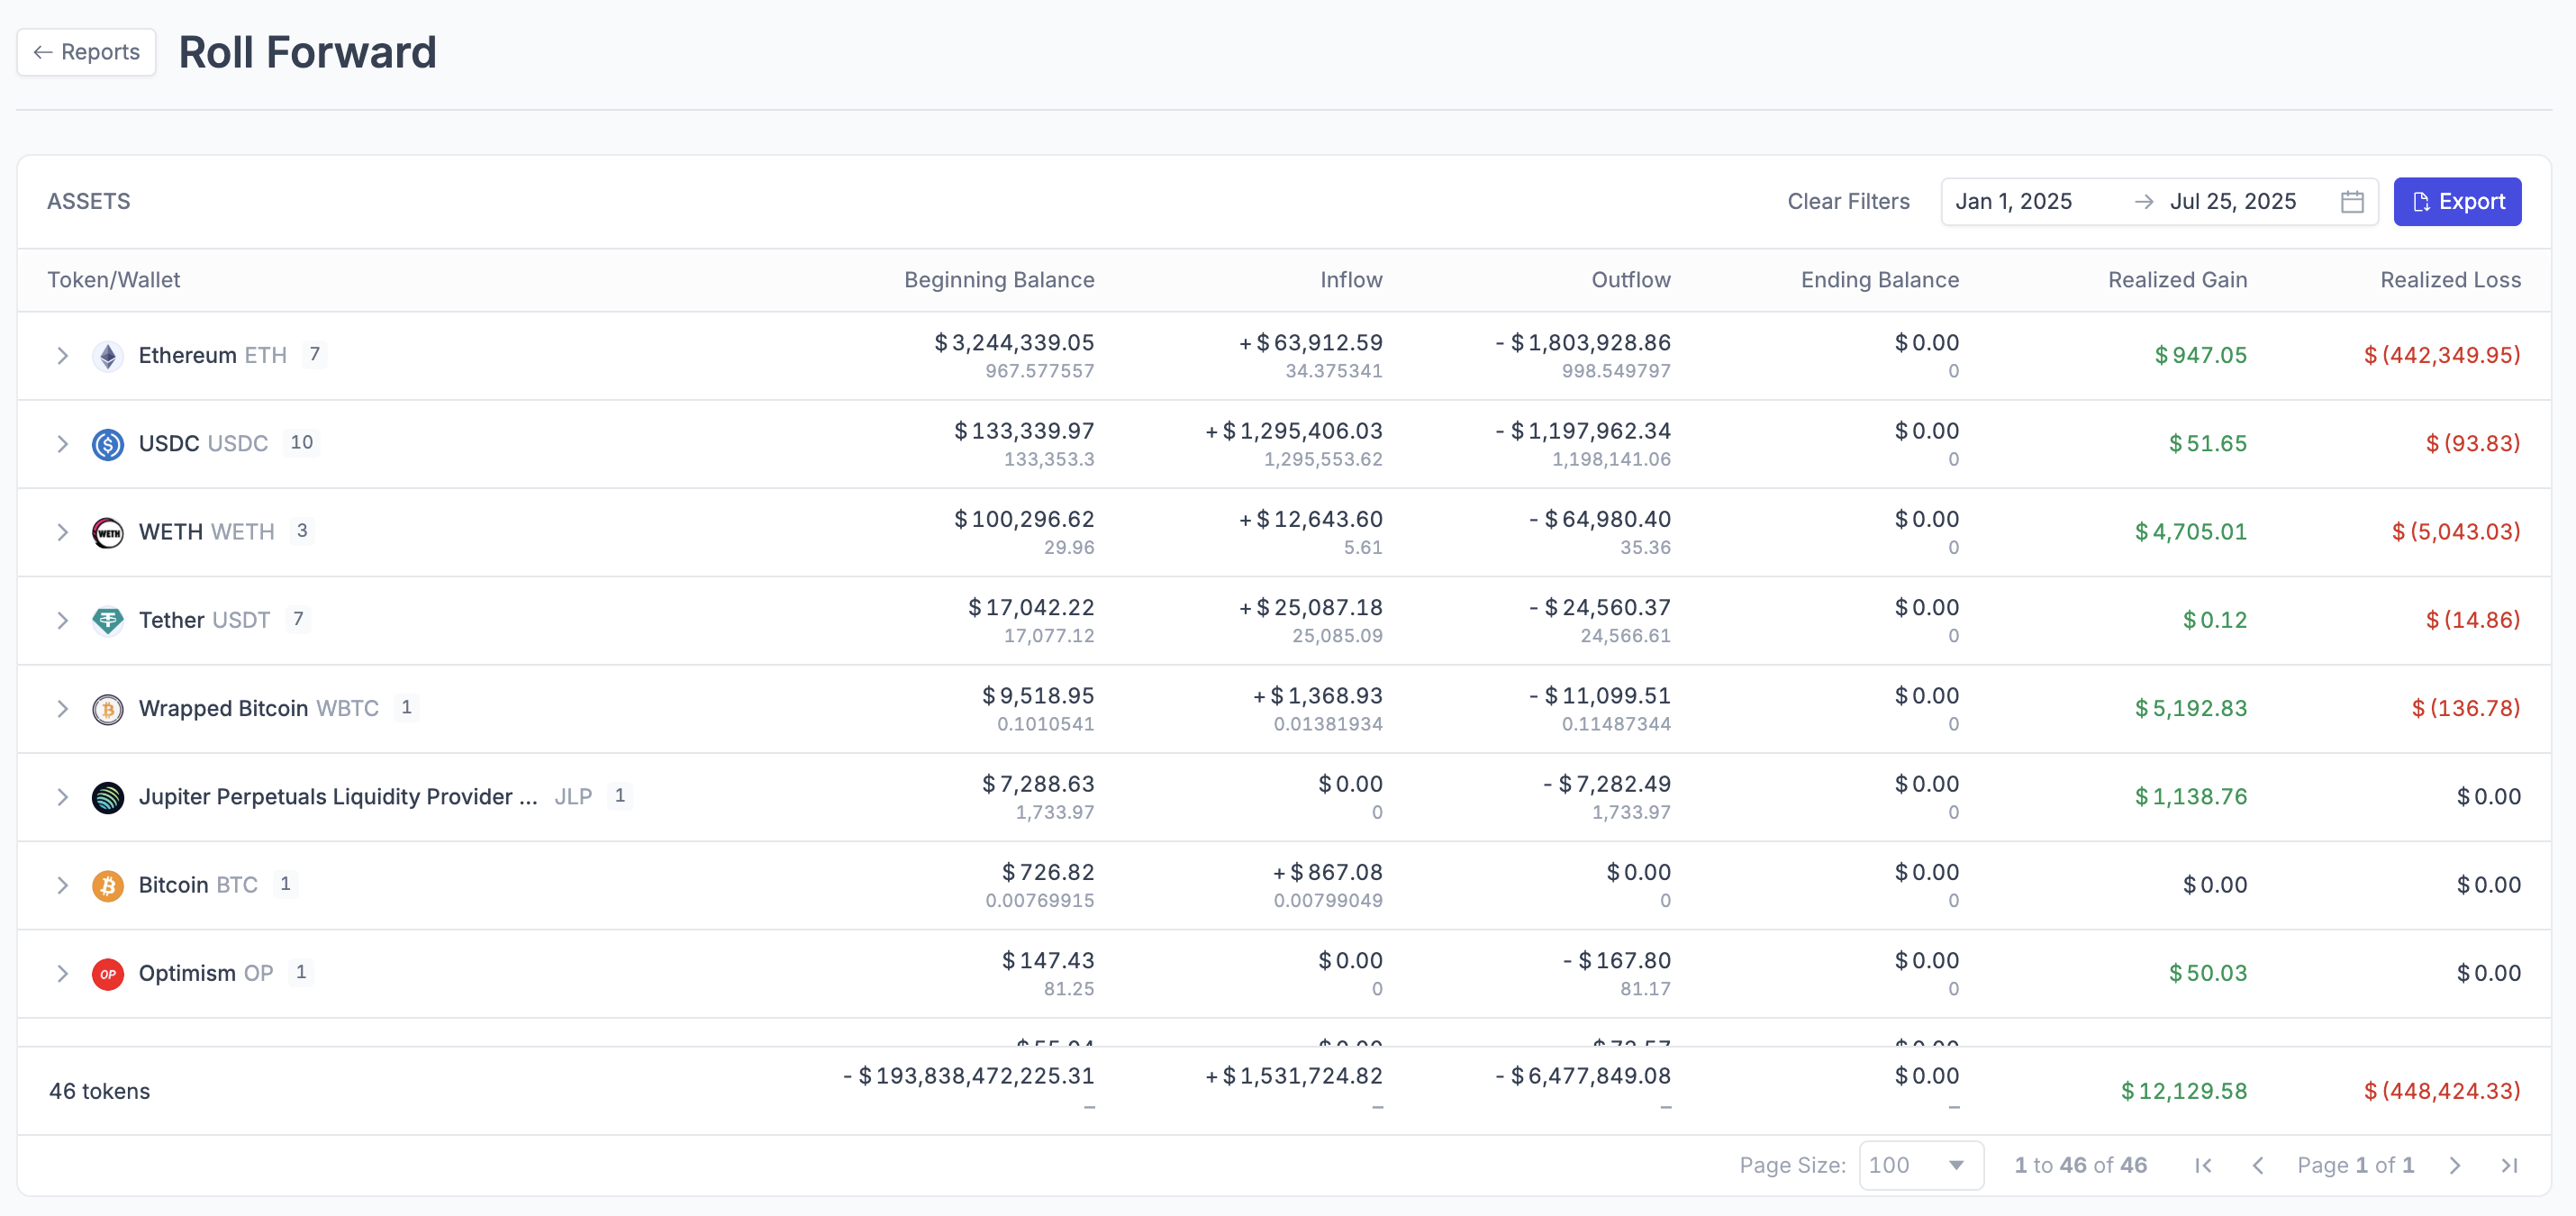Click the Wrapped Bitcoin WBTC icon
Viewport: 2576px width, 1216px height.
coord(108,709)
